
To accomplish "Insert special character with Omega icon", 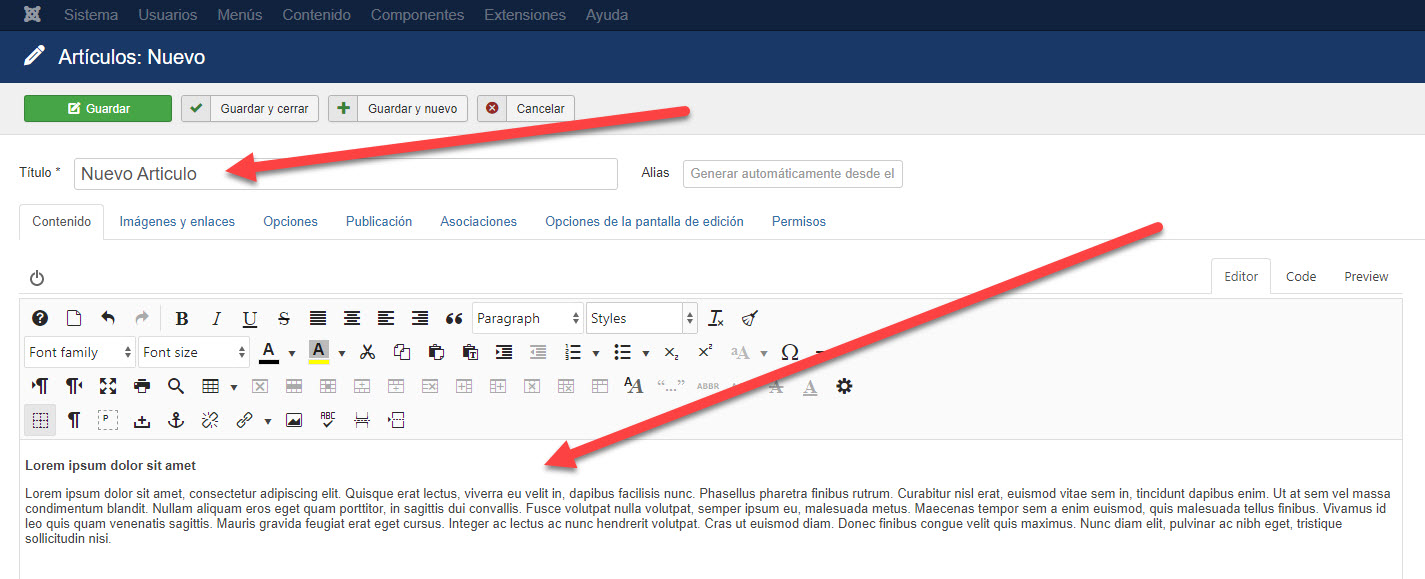I will click(790, 352).
